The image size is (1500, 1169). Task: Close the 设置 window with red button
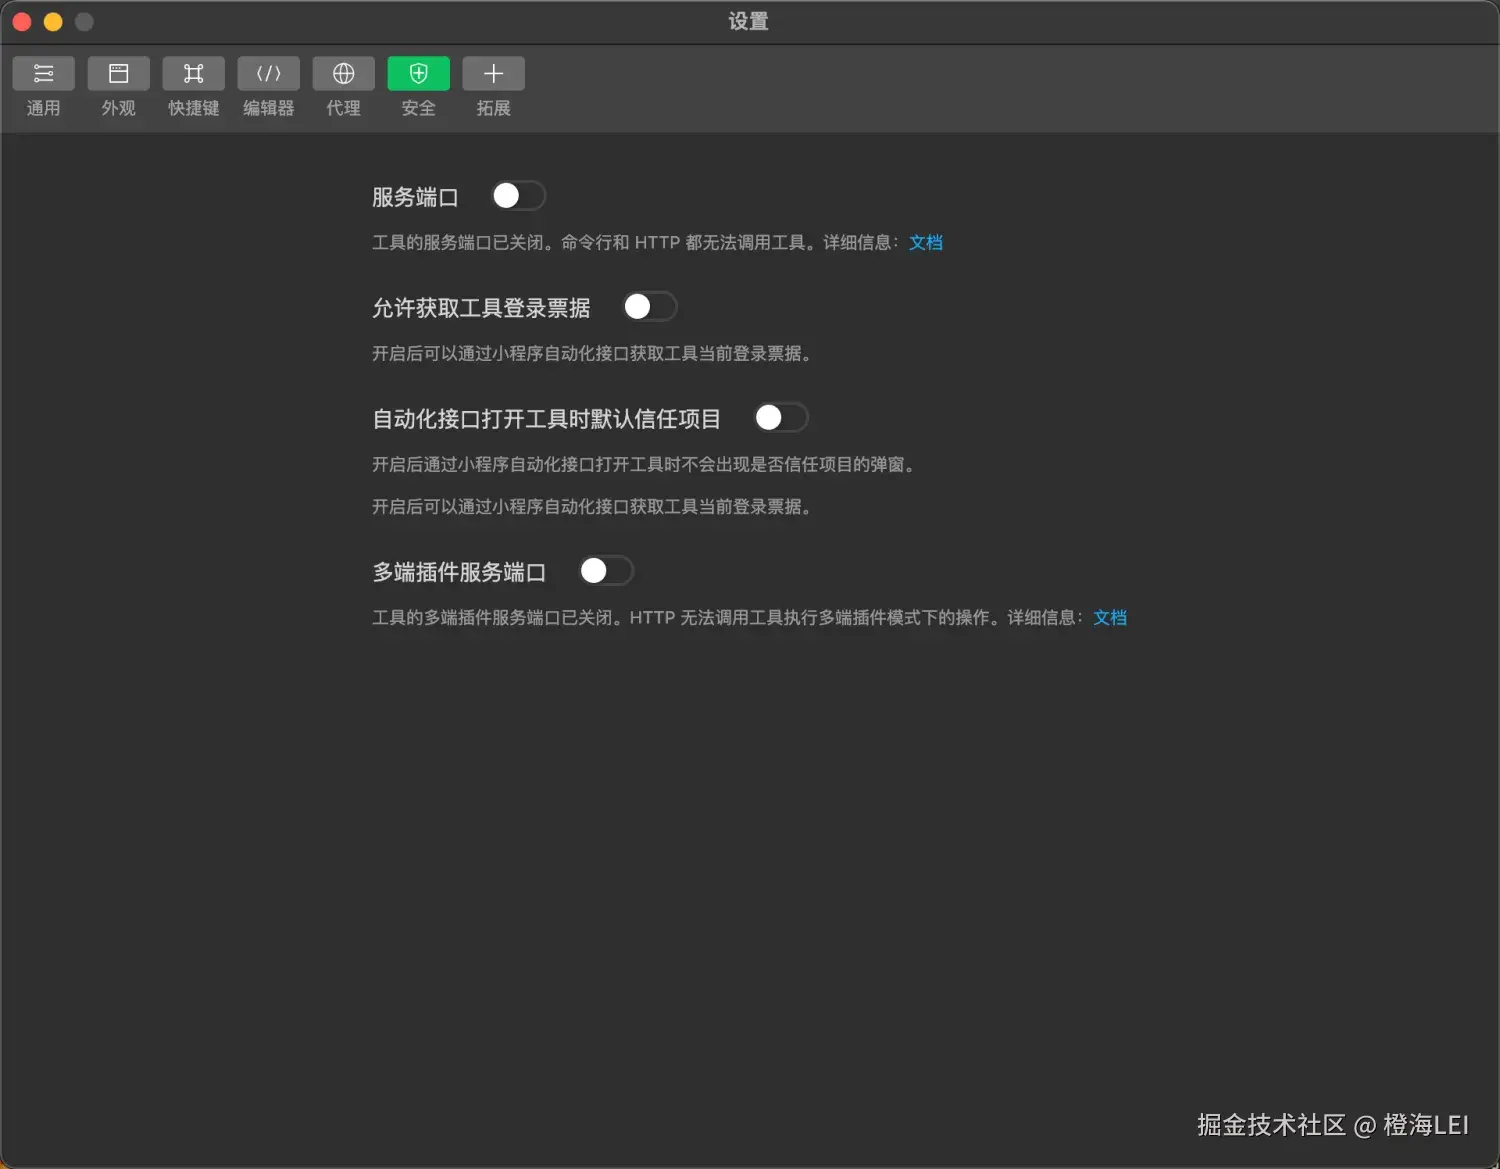tap(22, 21)
